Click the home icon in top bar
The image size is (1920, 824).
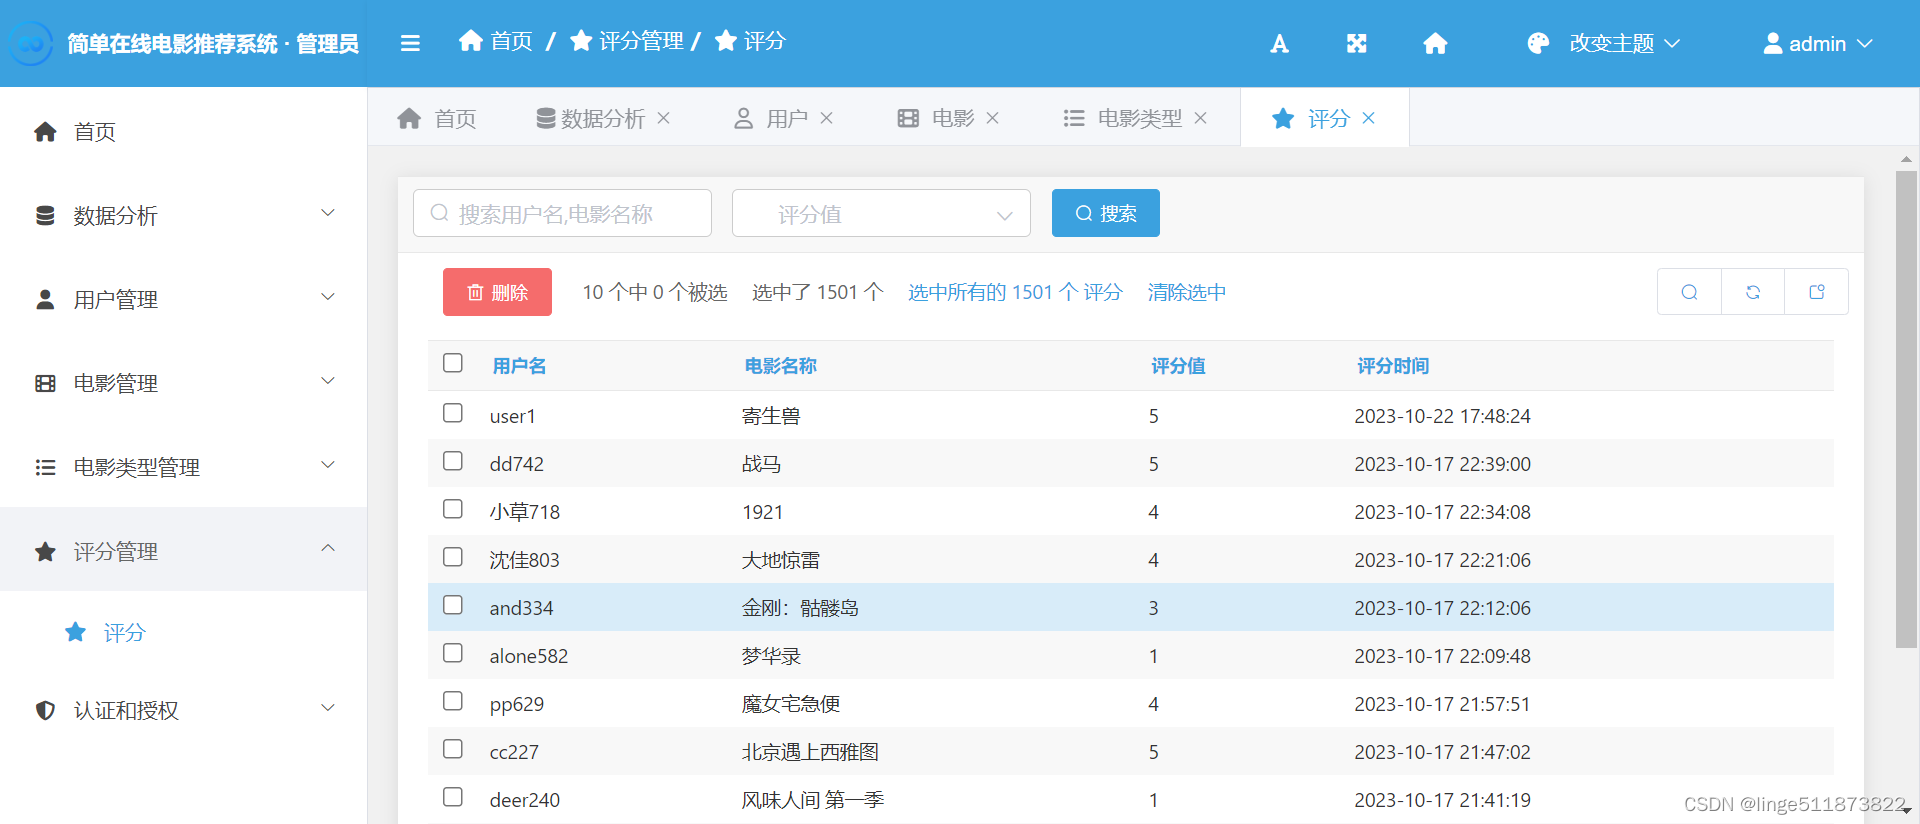pos(1435,44)
